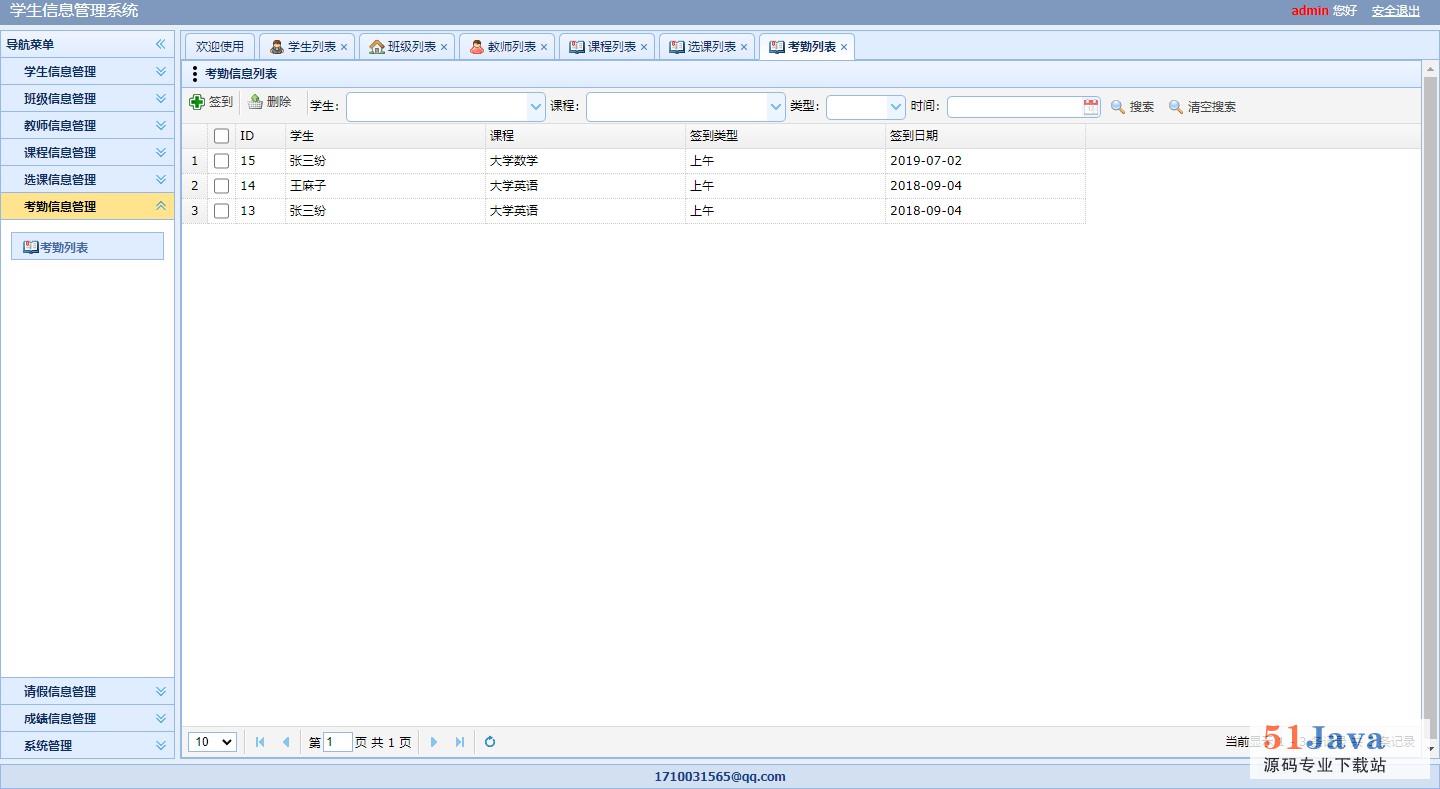Close the 选课列表 tab
The height and width of the screenshot is (789, 1440).
coord(744,47)
